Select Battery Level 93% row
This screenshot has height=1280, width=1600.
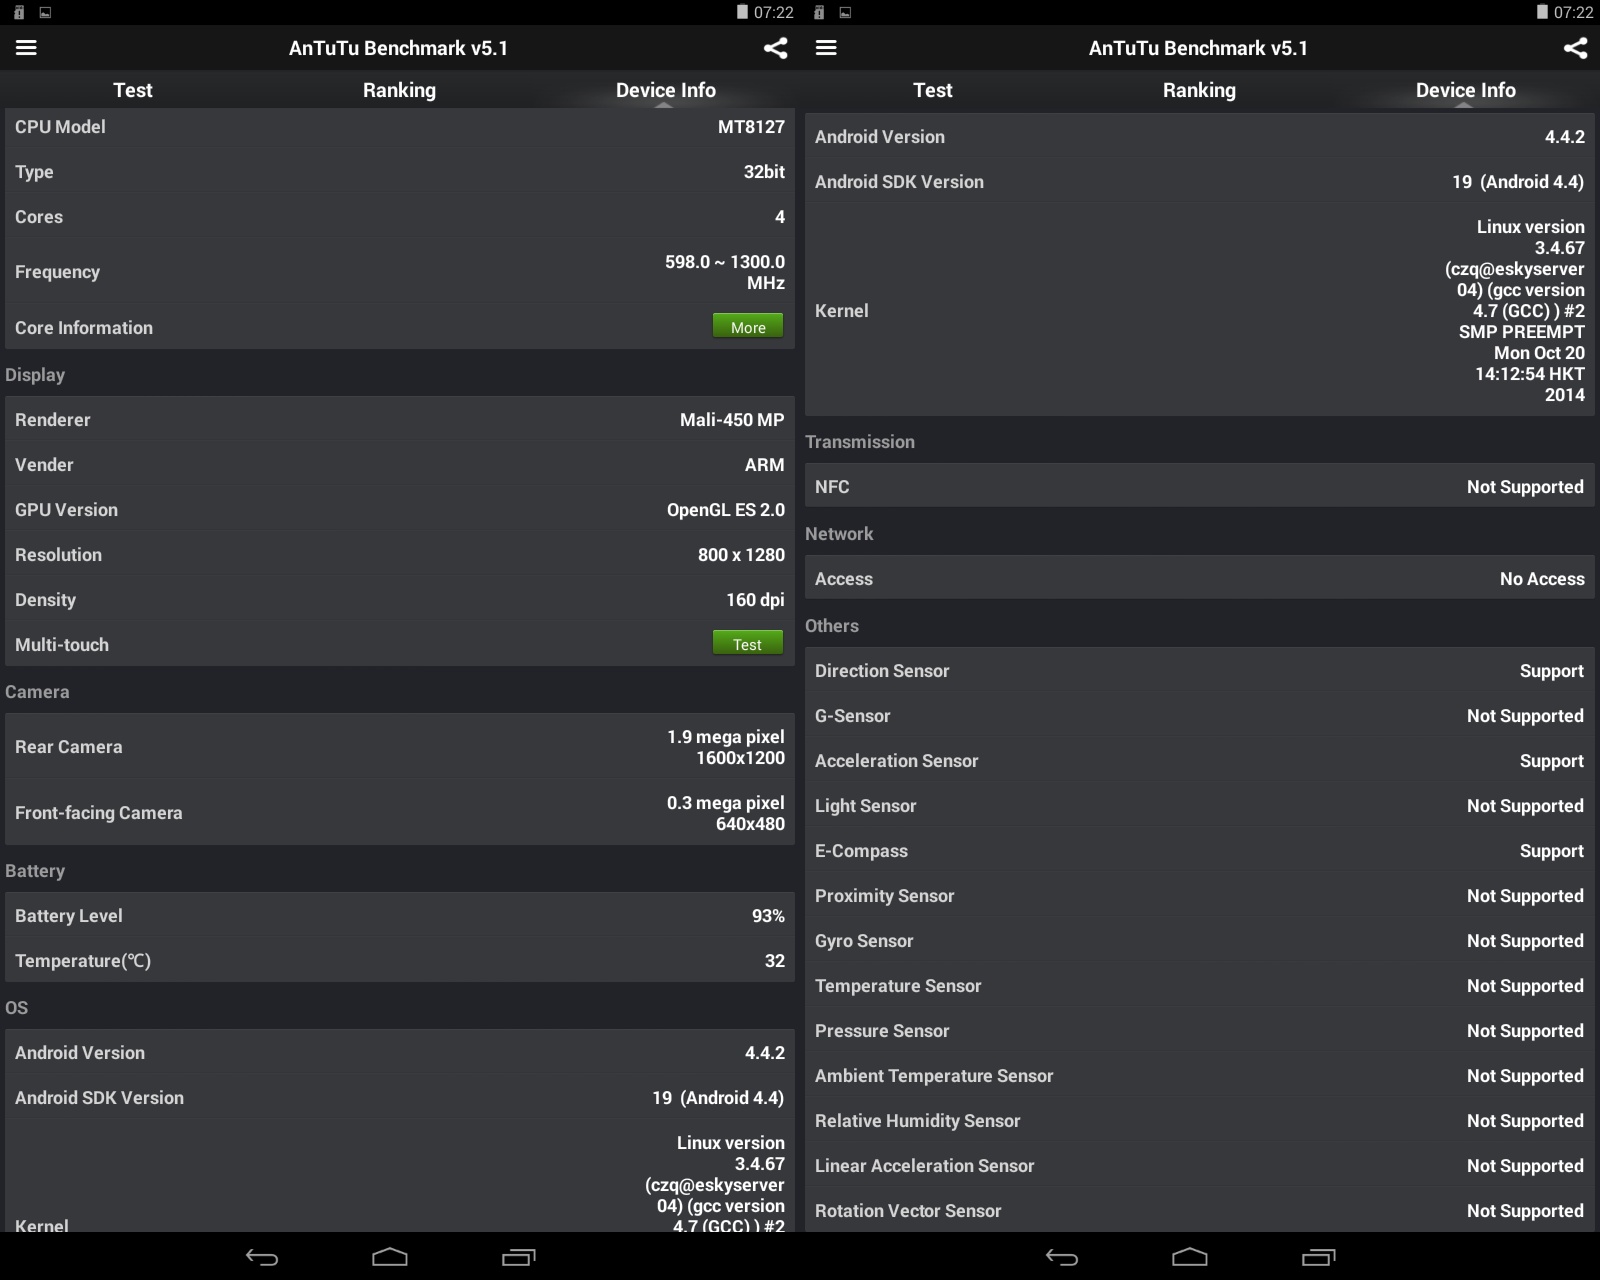400,916
